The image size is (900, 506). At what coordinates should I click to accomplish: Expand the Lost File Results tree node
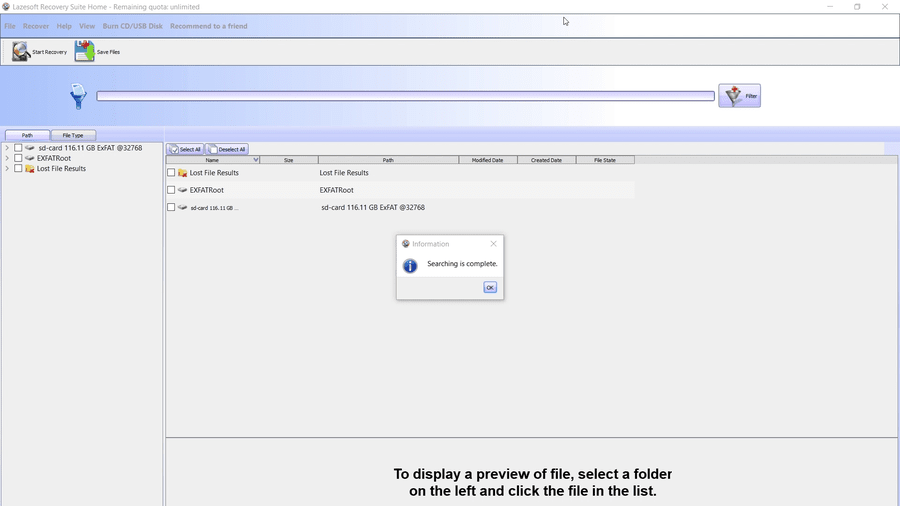pyautogui.click(x=7, y=169)
